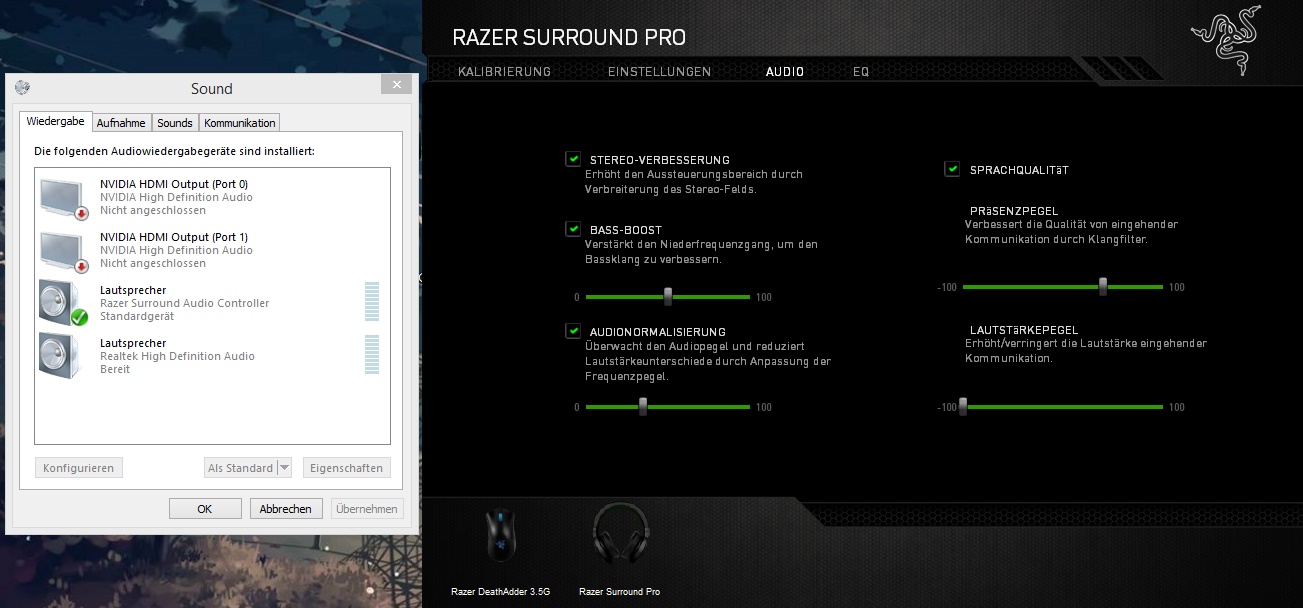1303x608 pixels.
Task: Click the Konfigurieren button
Action: [79, 468]
